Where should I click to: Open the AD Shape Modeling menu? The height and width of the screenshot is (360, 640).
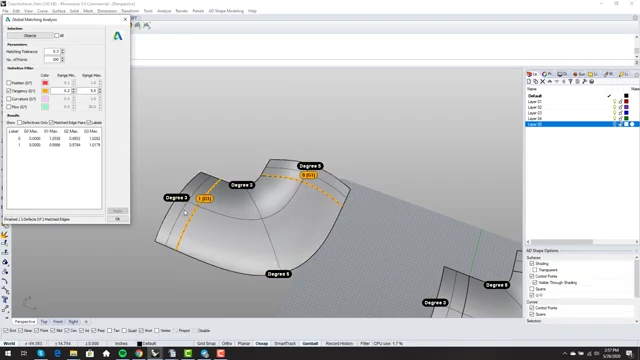tap(226, 11)
